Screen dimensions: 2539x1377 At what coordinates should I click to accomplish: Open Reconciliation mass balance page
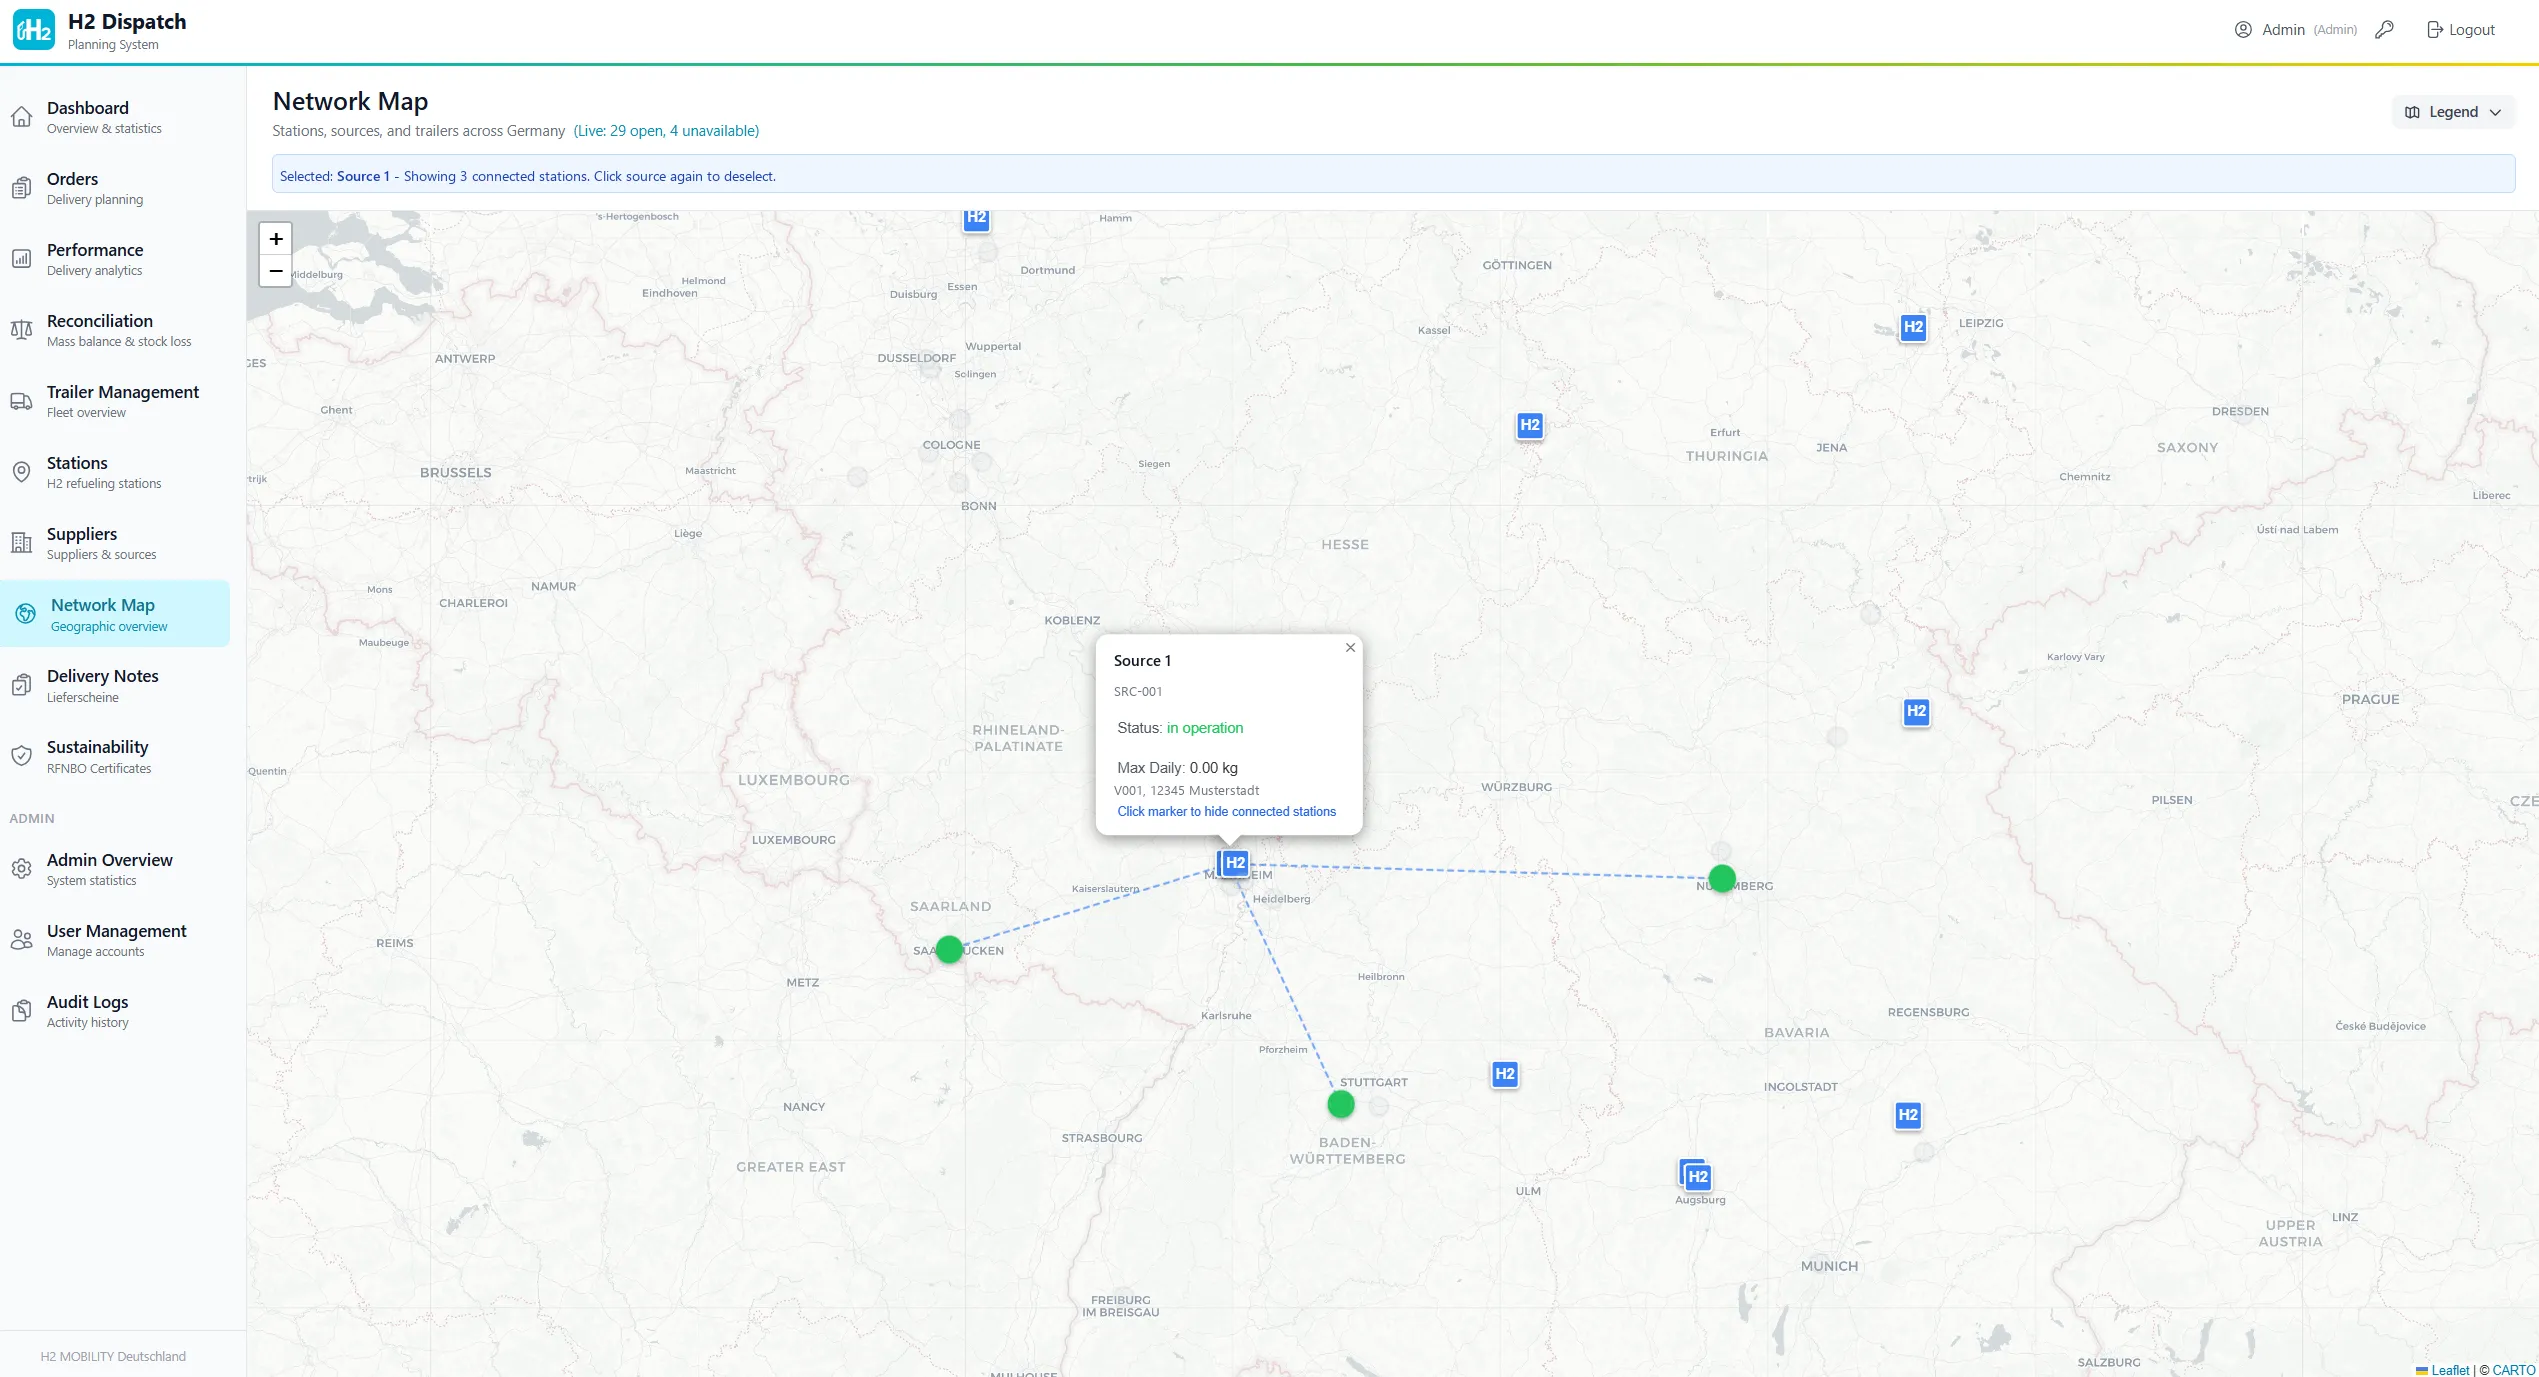[x=115, y=330]
